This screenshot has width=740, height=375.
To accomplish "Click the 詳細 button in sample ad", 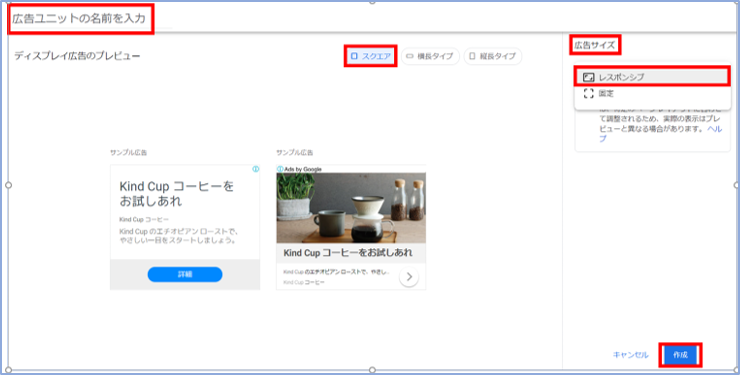I will pyautogui.click(x=185, y=275).
